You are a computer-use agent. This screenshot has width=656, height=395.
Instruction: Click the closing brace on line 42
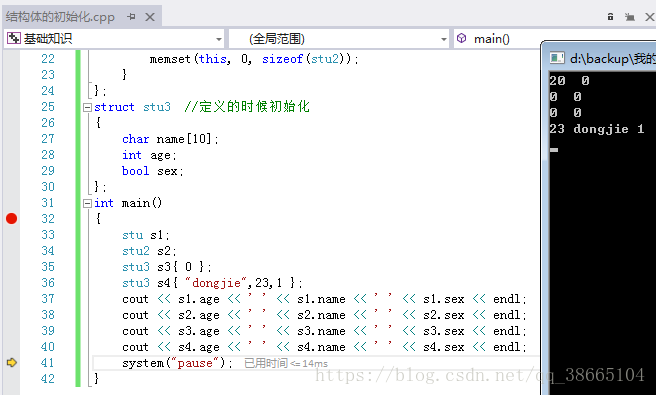[x=97, y=379]
